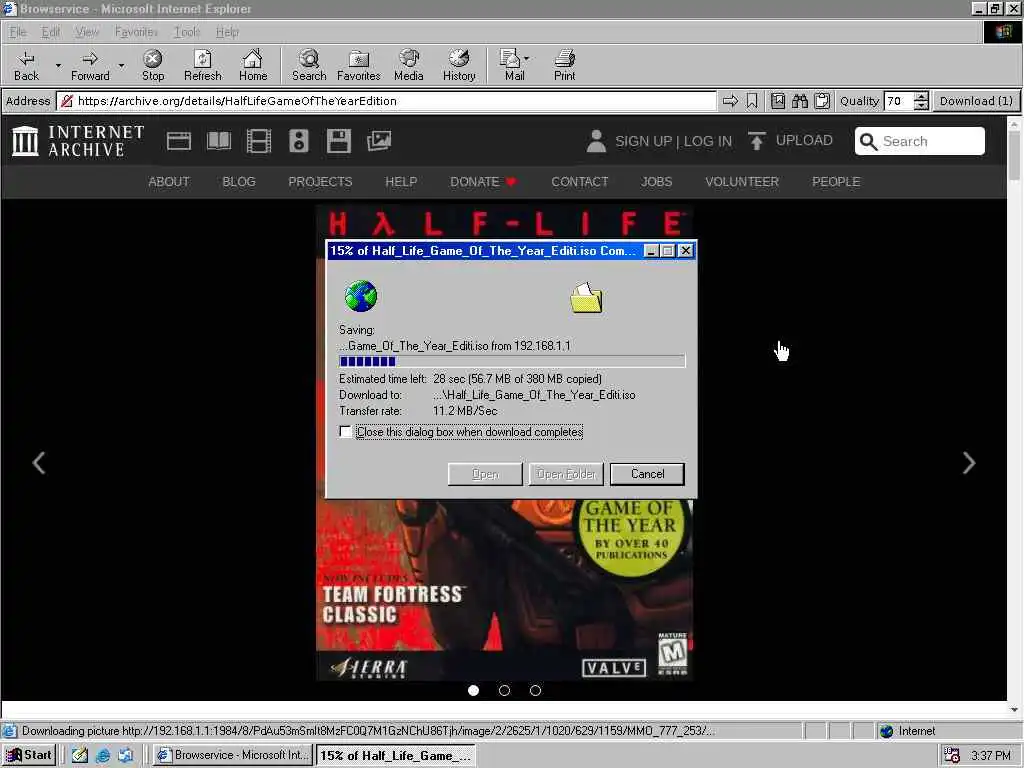Open the Audio speaker icon
This screenshot has height=768, width=1024.
pyautogui.click(x=298, y=141)
